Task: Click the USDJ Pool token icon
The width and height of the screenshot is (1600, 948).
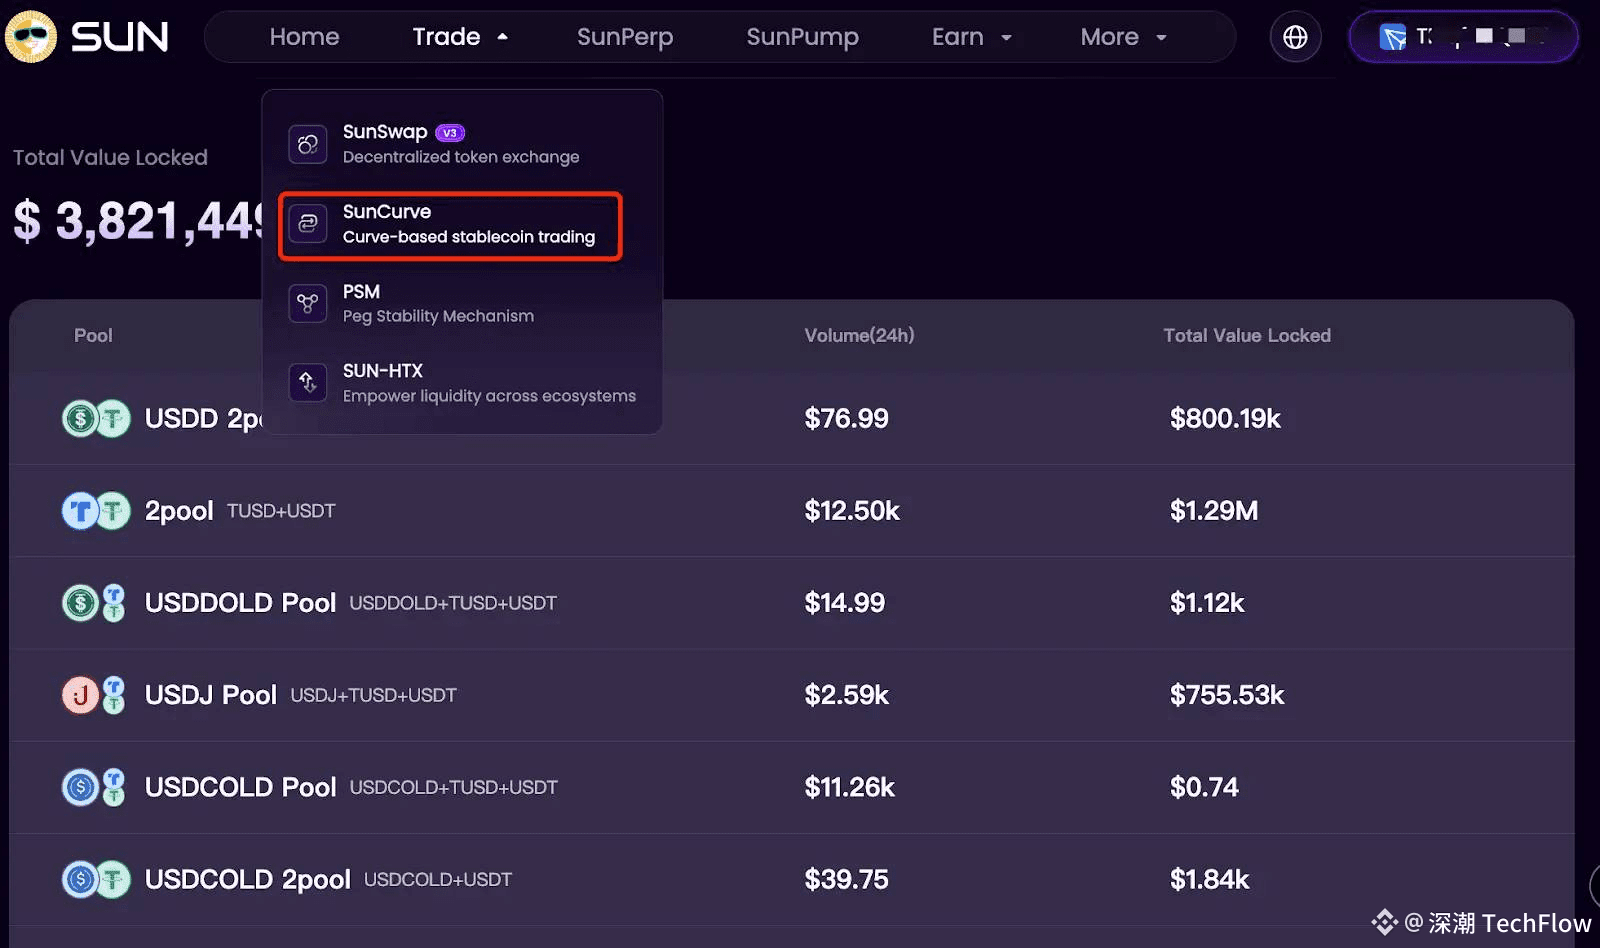Action: click(x=94, y=695)
